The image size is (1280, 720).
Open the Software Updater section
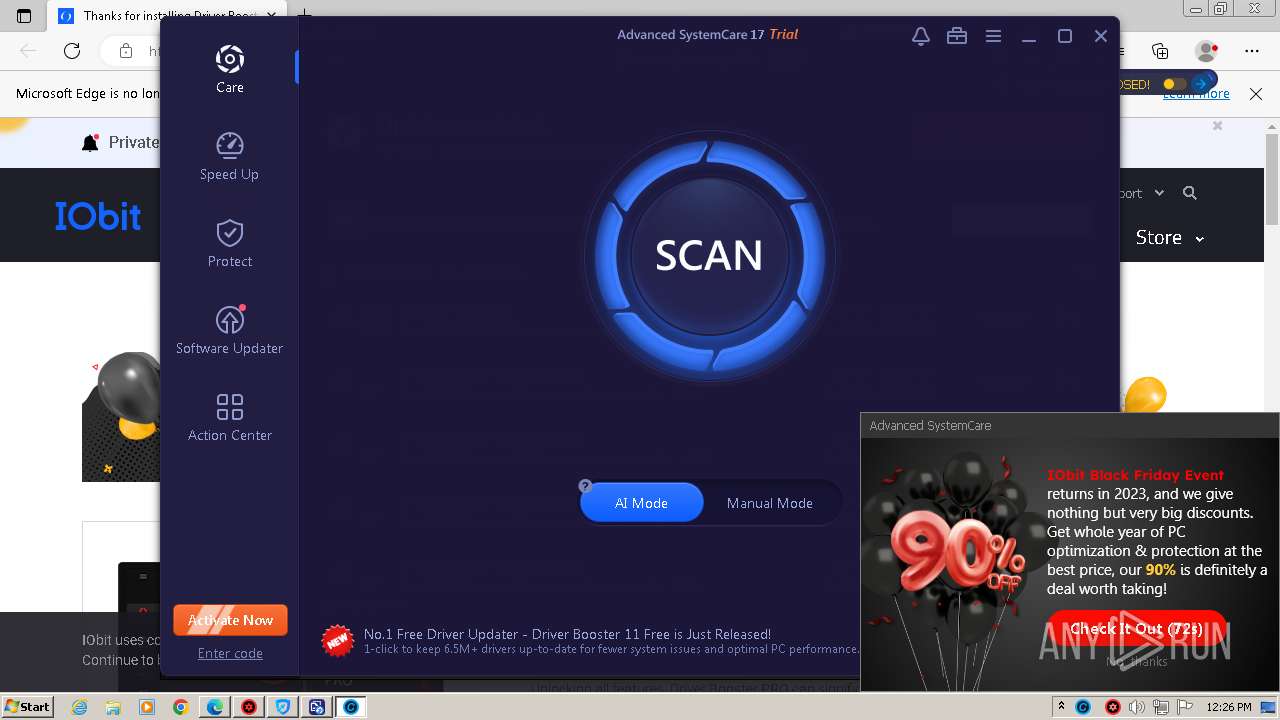point(229,330)
